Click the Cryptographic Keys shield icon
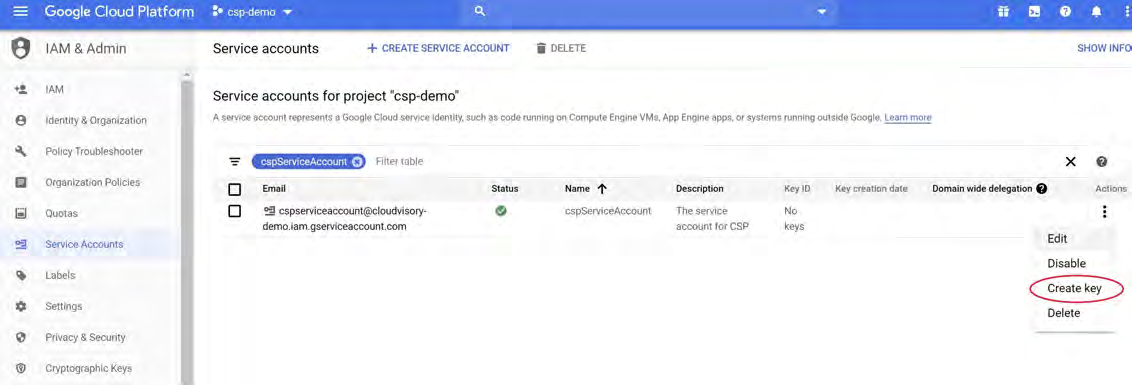The image size is (1132, 385). 21,368
